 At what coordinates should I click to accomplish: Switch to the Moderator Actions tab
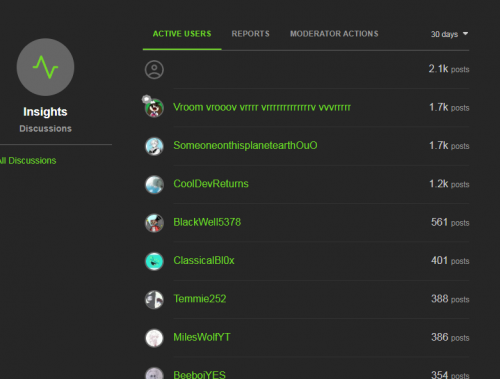pyautogui.click(x=334, y=34)
